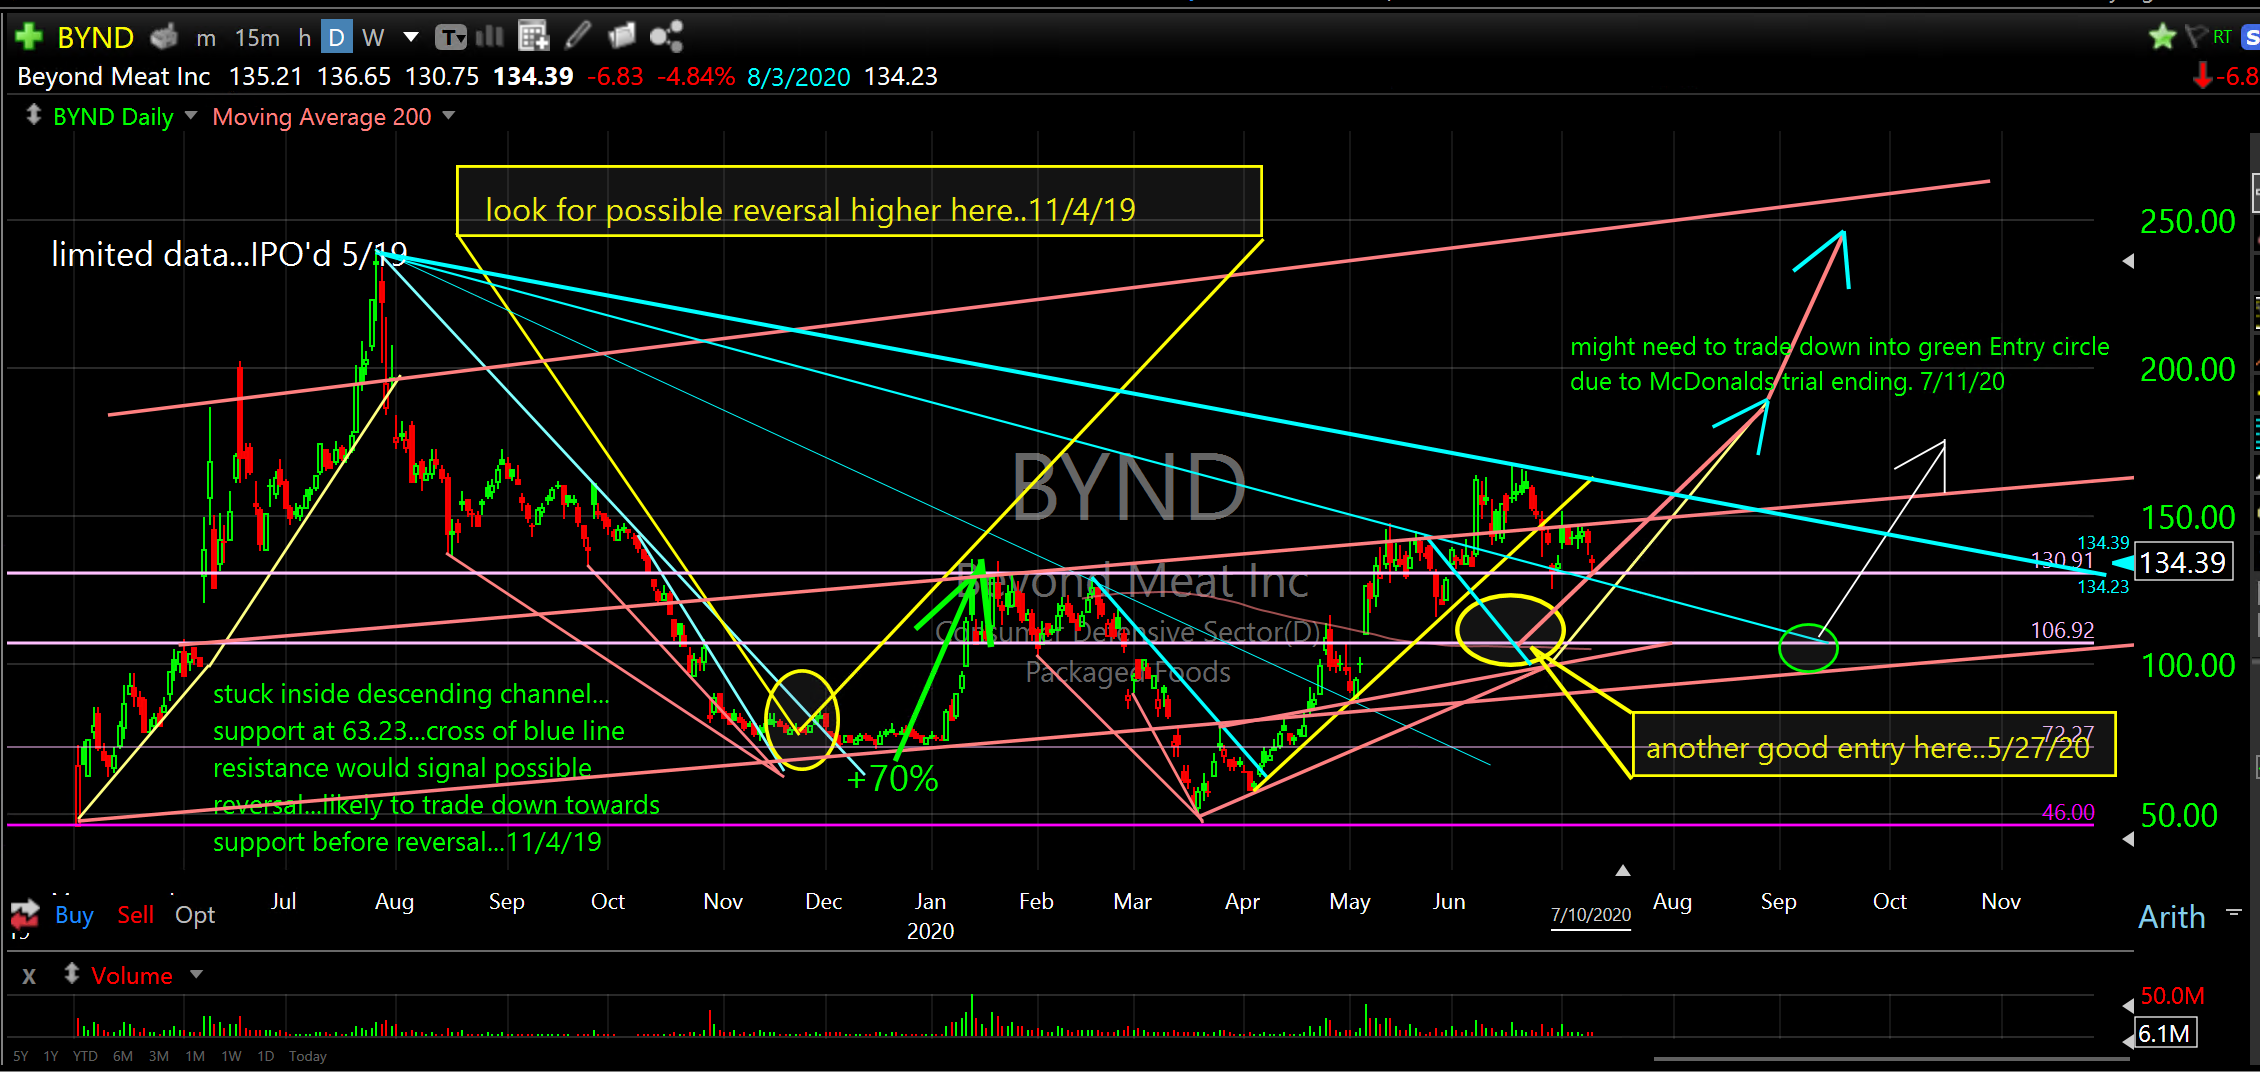Open the add-indicator grid icon

[x=534, y=37]
